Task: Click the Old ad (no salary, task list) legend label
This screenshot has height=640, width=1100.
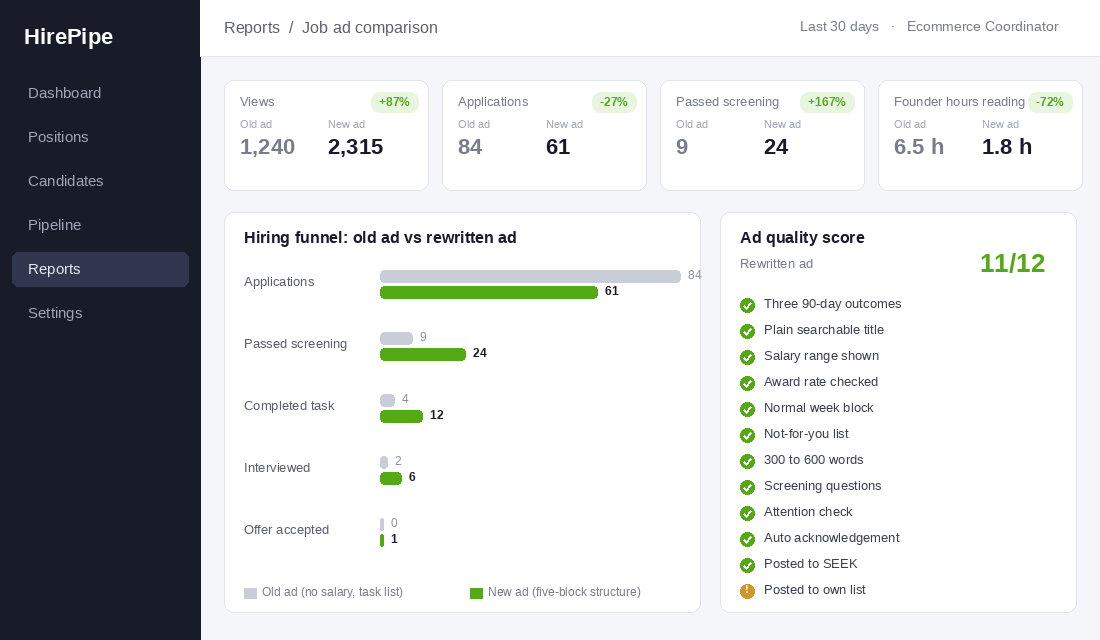Action: (333, 592)
